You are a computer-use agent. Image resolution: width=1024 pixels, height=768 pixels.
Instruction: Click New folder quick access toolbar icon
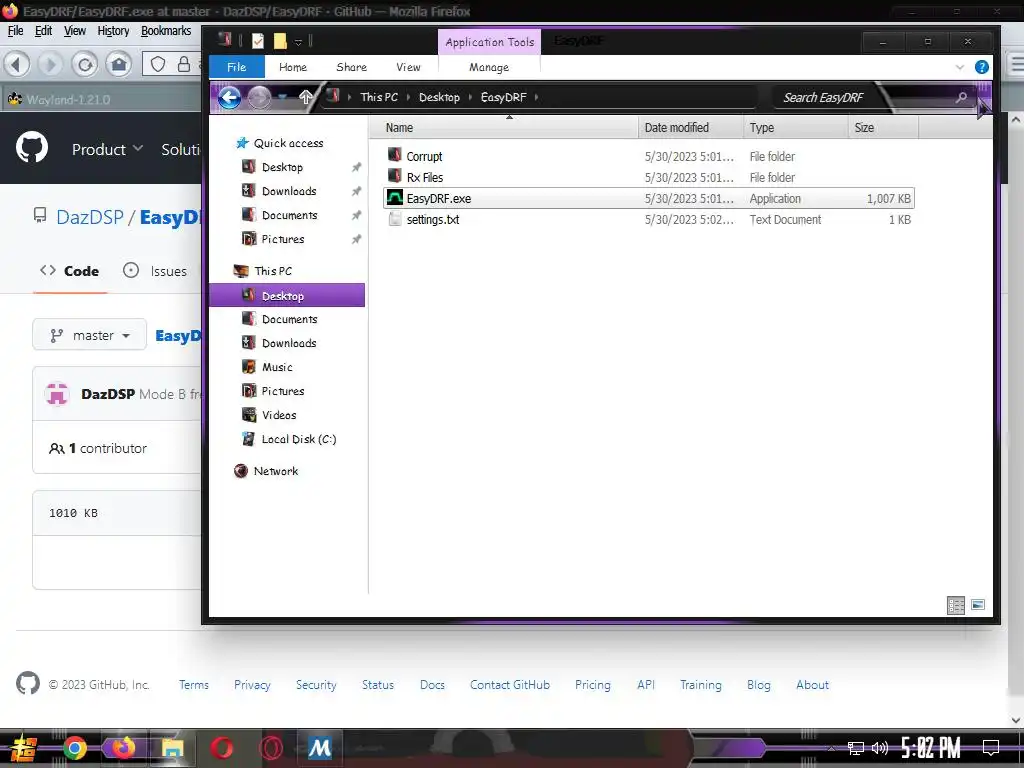[x=280, y=41]
